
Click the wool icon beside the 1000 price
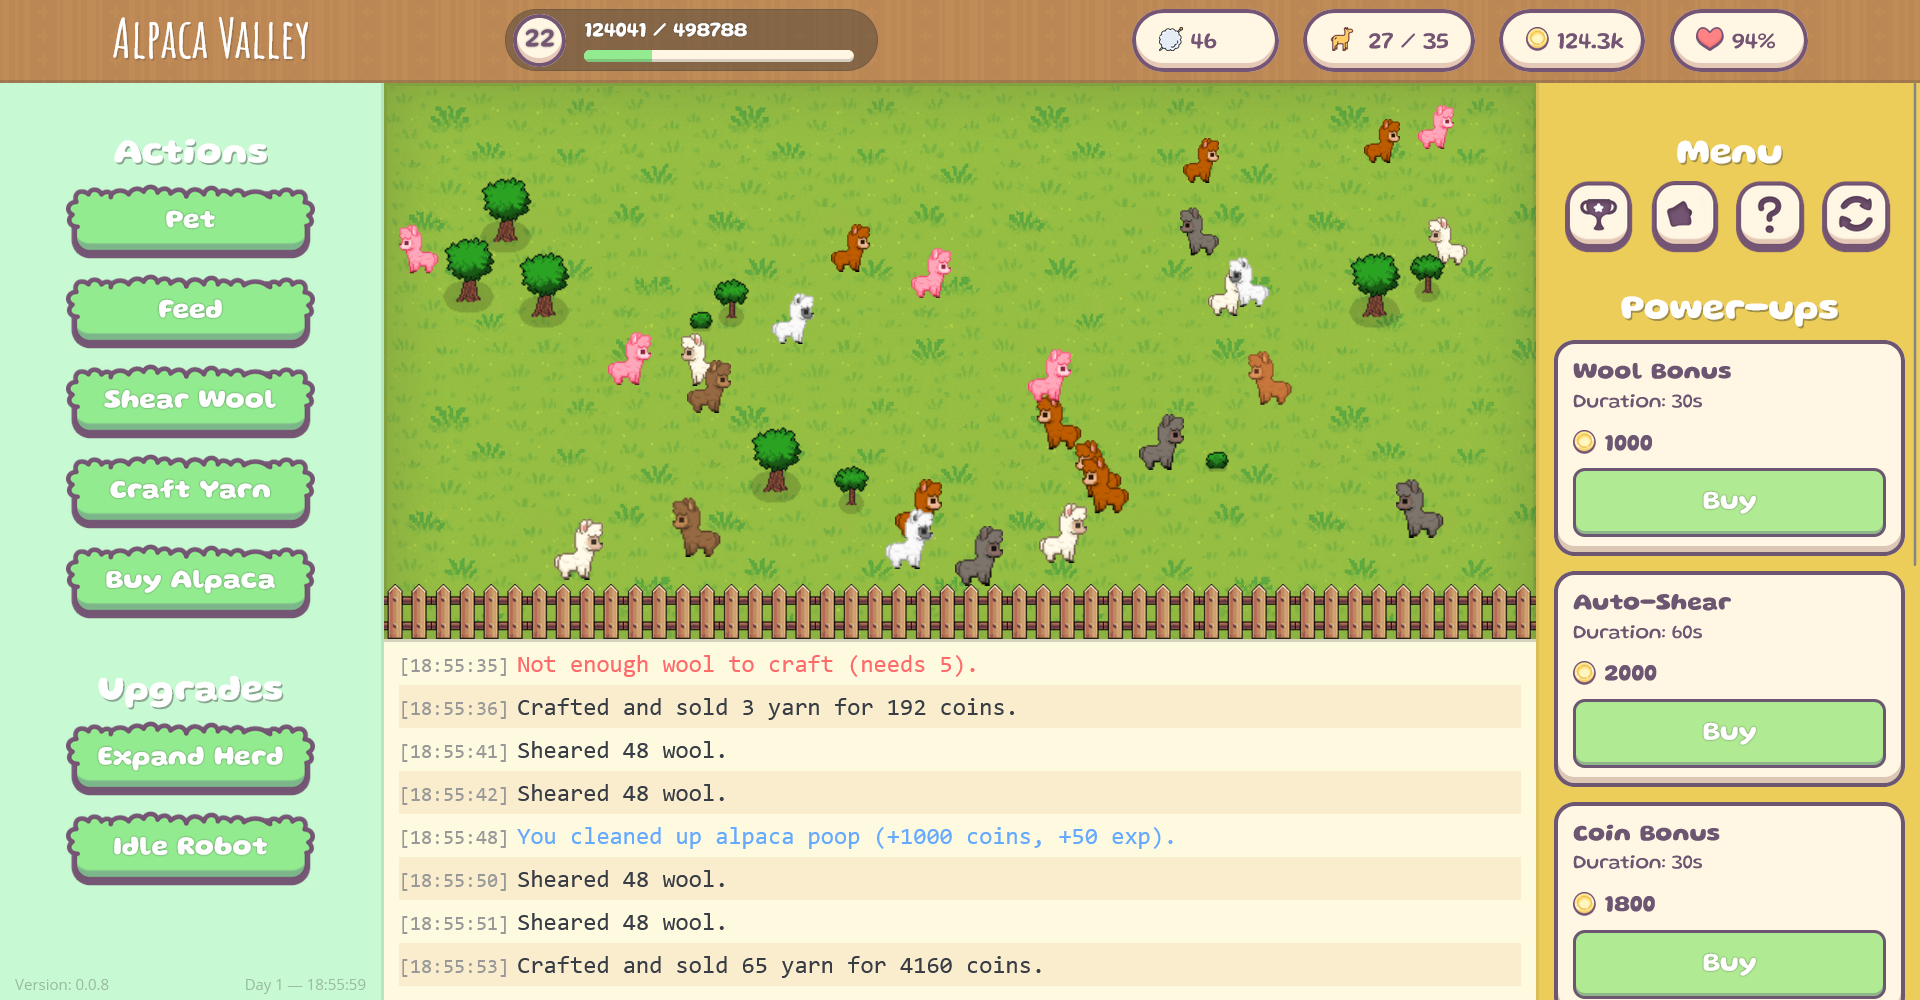(1584, 441)
